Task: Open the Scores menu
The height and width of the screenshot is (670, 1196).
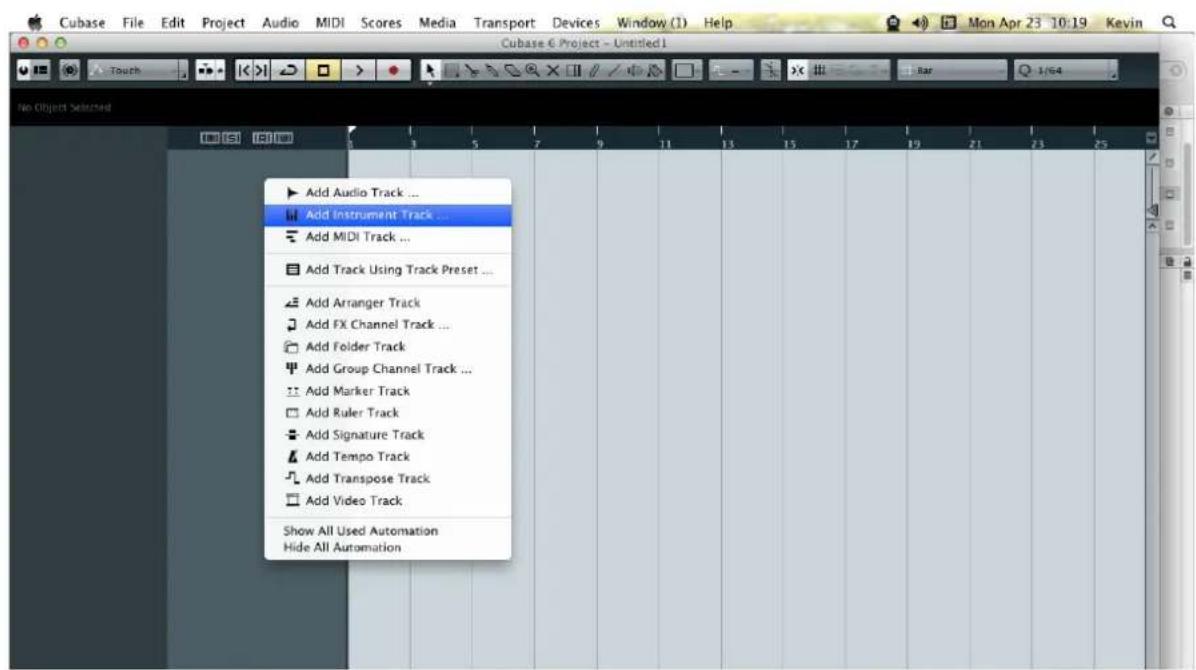Action: click(x=381, y=22)
